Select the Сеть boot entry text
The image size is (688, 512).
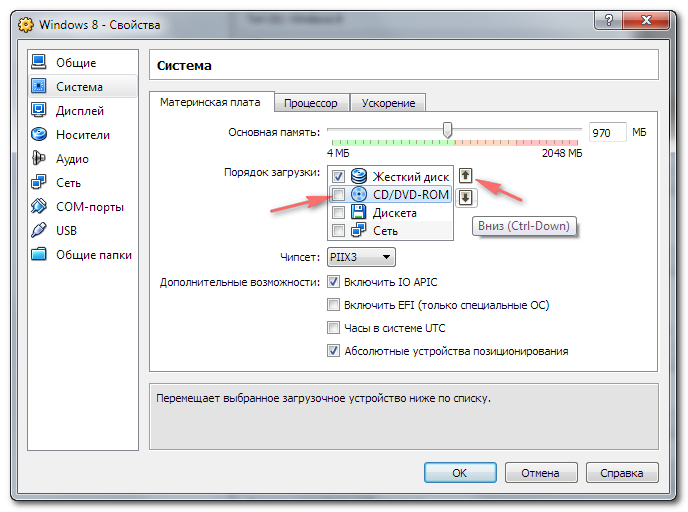pyautogui.click(x=385, y=231)
